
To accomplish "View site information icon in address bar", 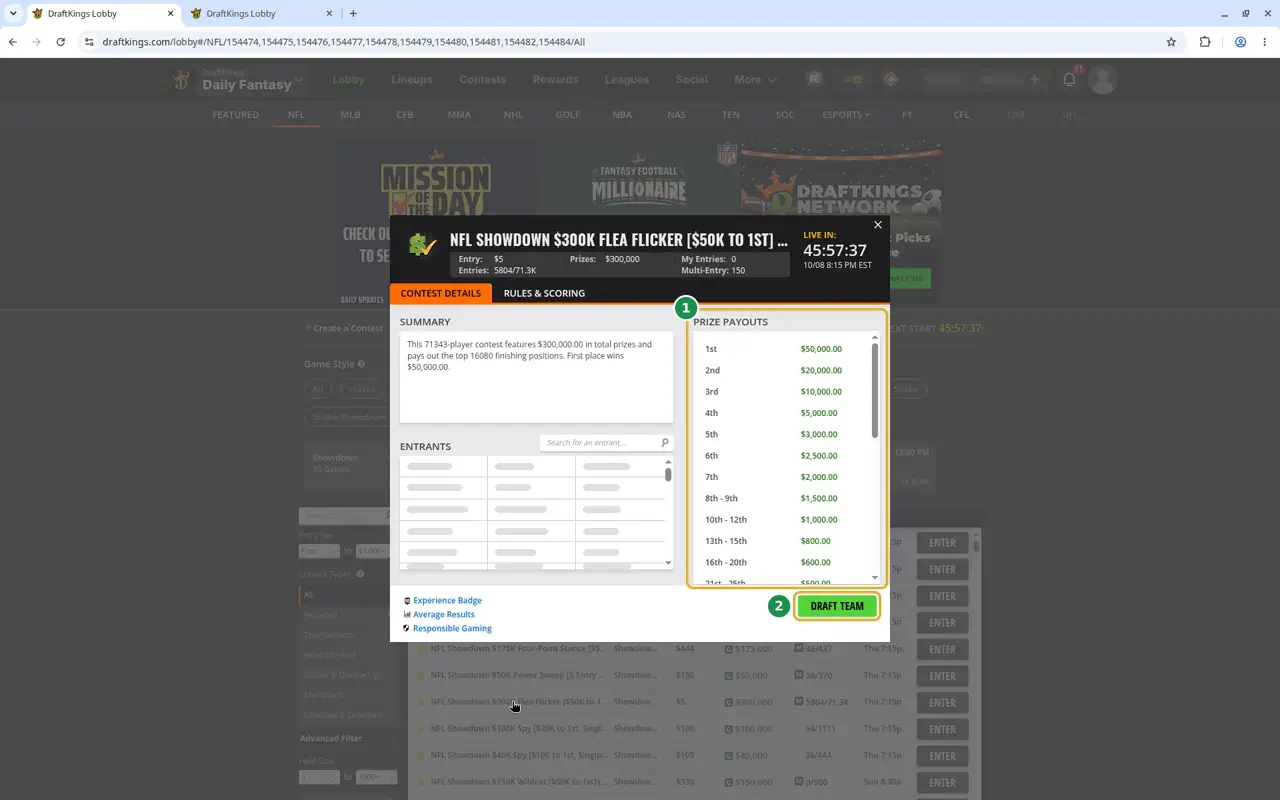I will pyautogui.click(x=89, y=42).
